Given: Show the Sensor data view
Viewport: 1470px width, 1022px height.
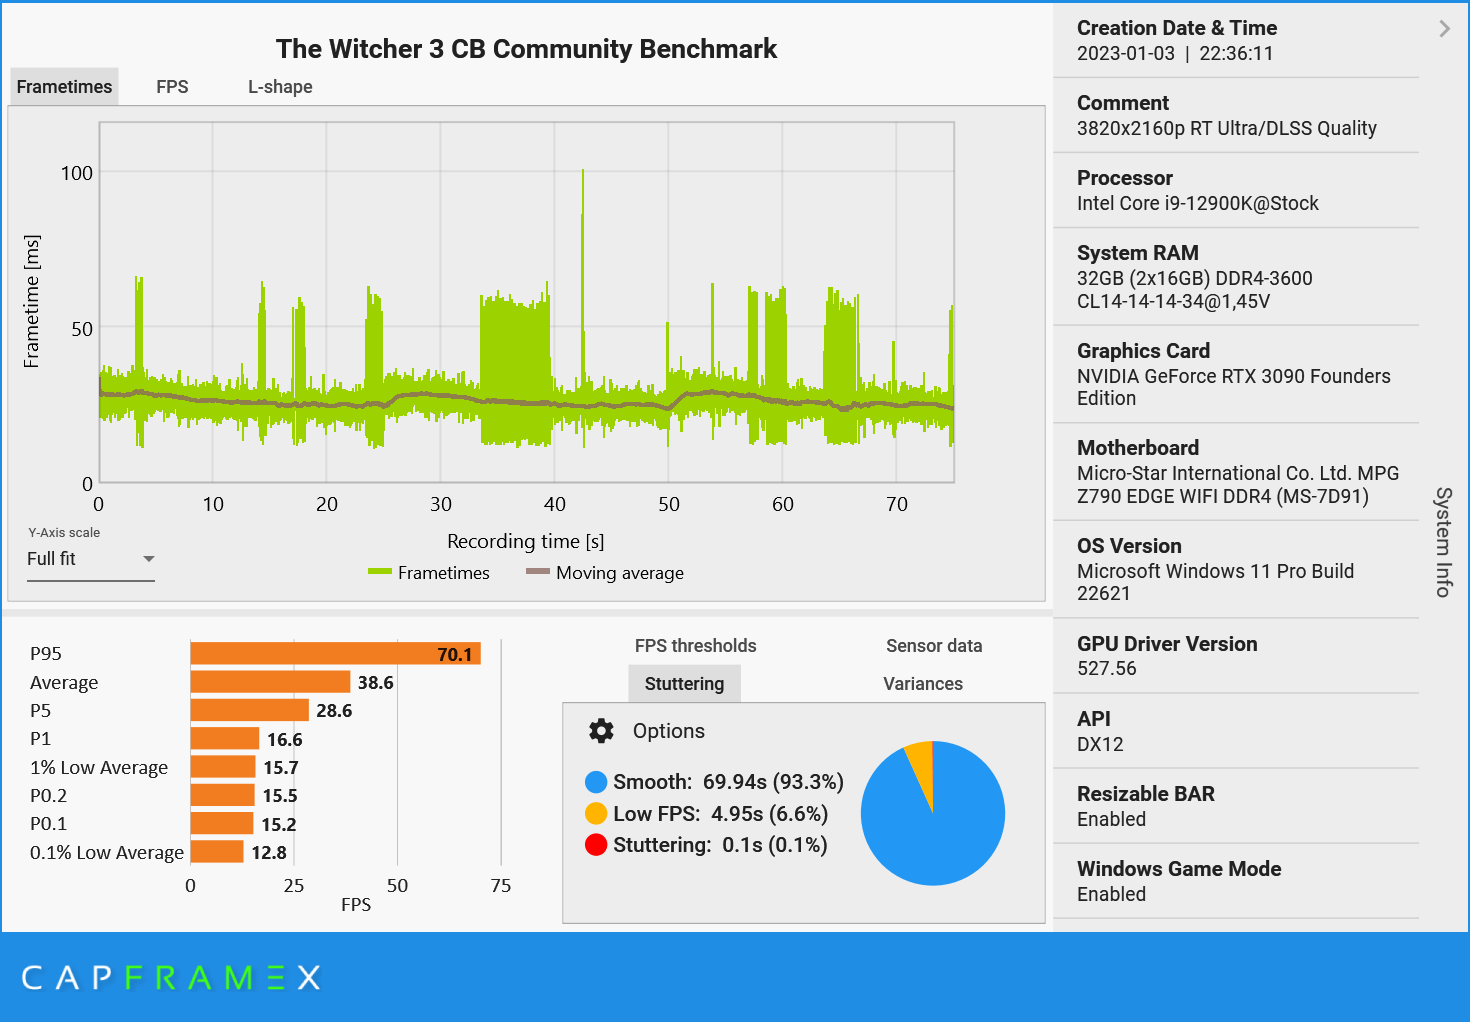Looking at the screenshot, I should click(933, 645).
